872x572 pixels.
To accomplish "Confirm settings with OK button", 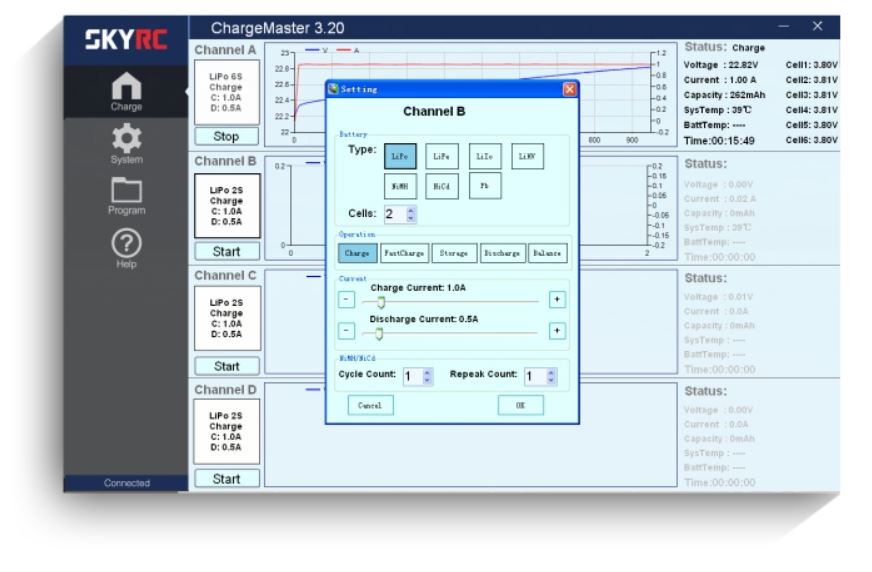I will pos(521,405).
